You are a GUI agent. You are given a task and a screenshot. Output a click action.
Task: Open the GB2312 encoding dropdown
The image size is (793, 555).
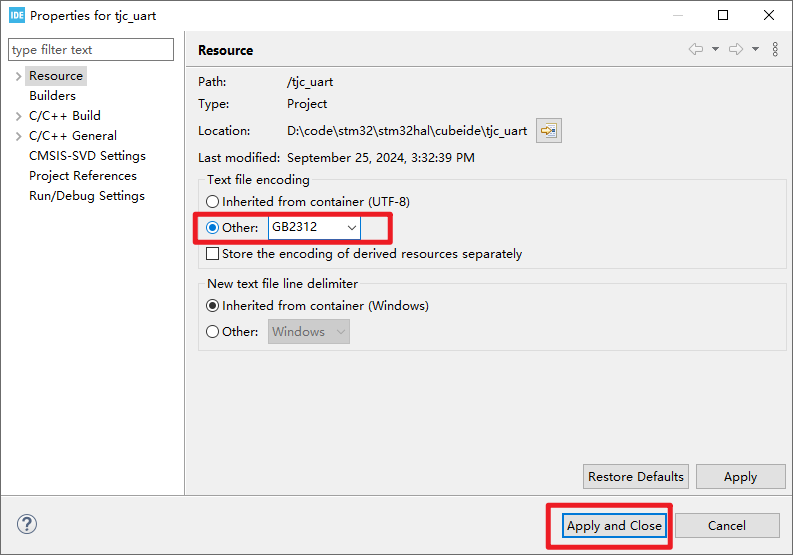click(351, 228)
